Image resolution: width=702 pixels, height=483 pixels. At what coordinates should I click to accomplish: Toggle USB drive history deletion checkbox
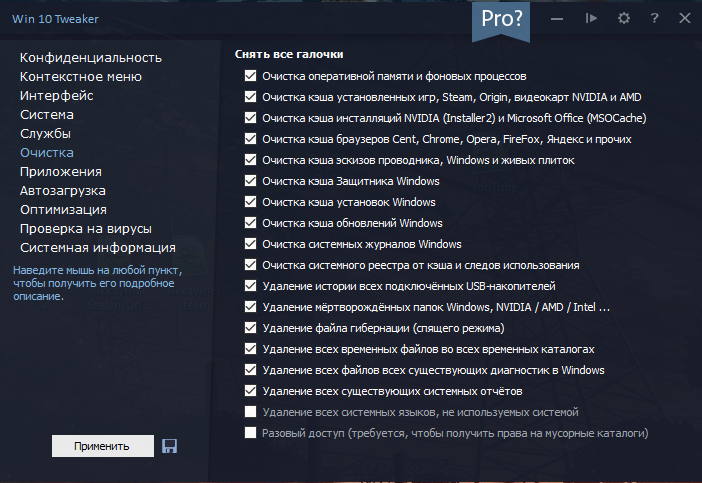pos(250,286)
